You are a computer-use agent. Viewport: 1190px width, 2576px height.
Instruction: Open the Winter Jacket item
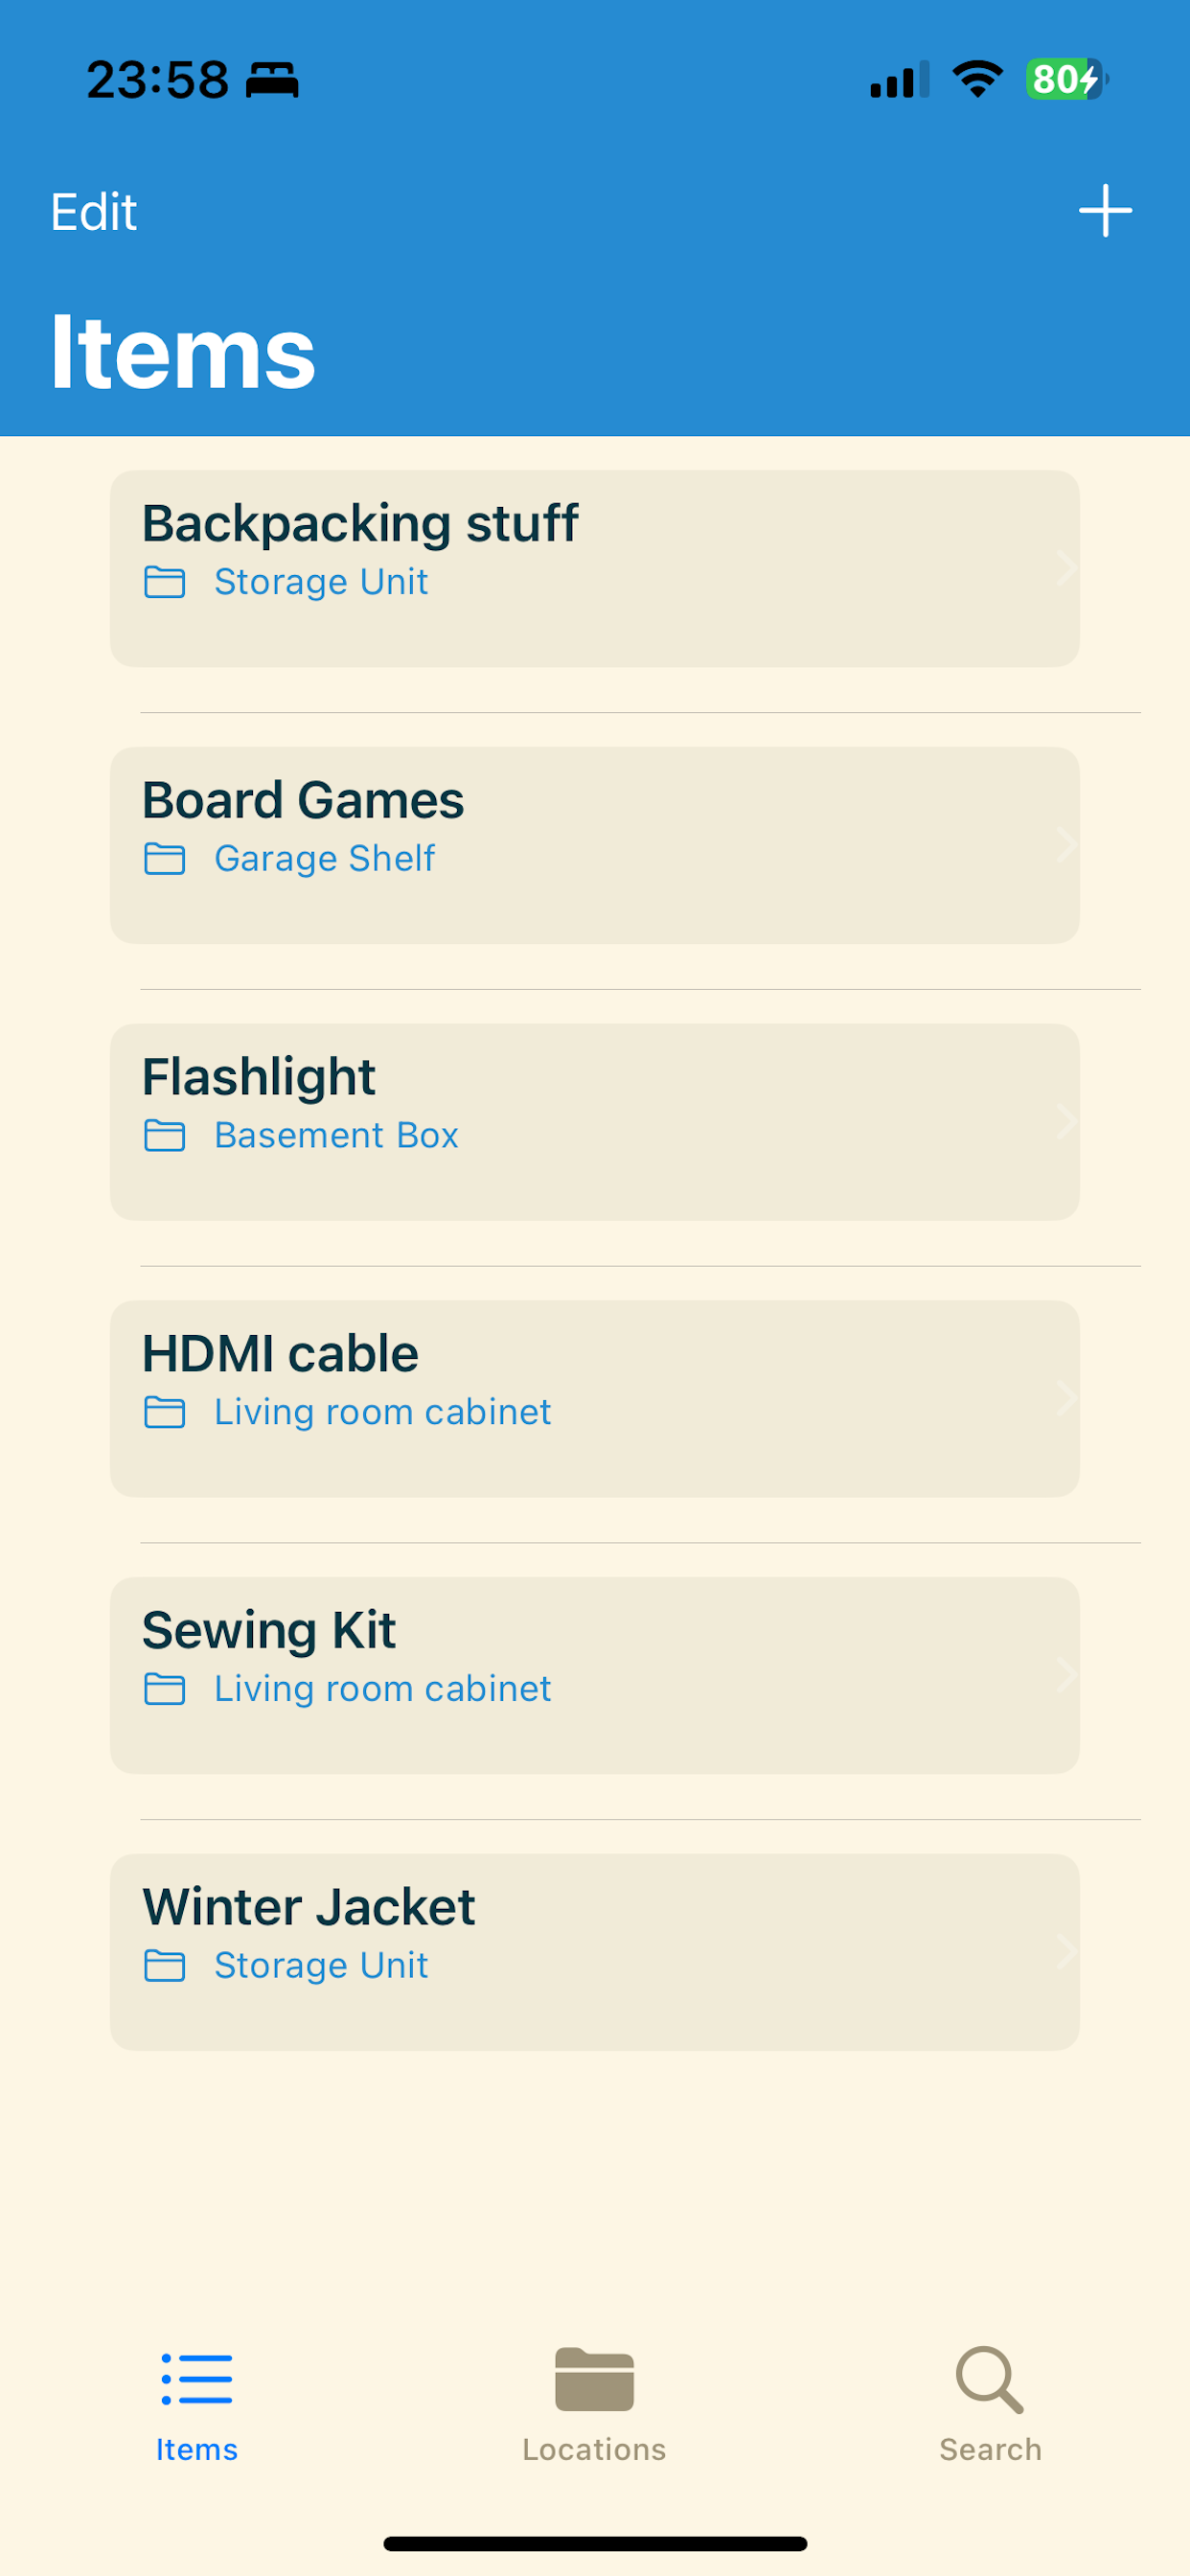coord(594,1952)
